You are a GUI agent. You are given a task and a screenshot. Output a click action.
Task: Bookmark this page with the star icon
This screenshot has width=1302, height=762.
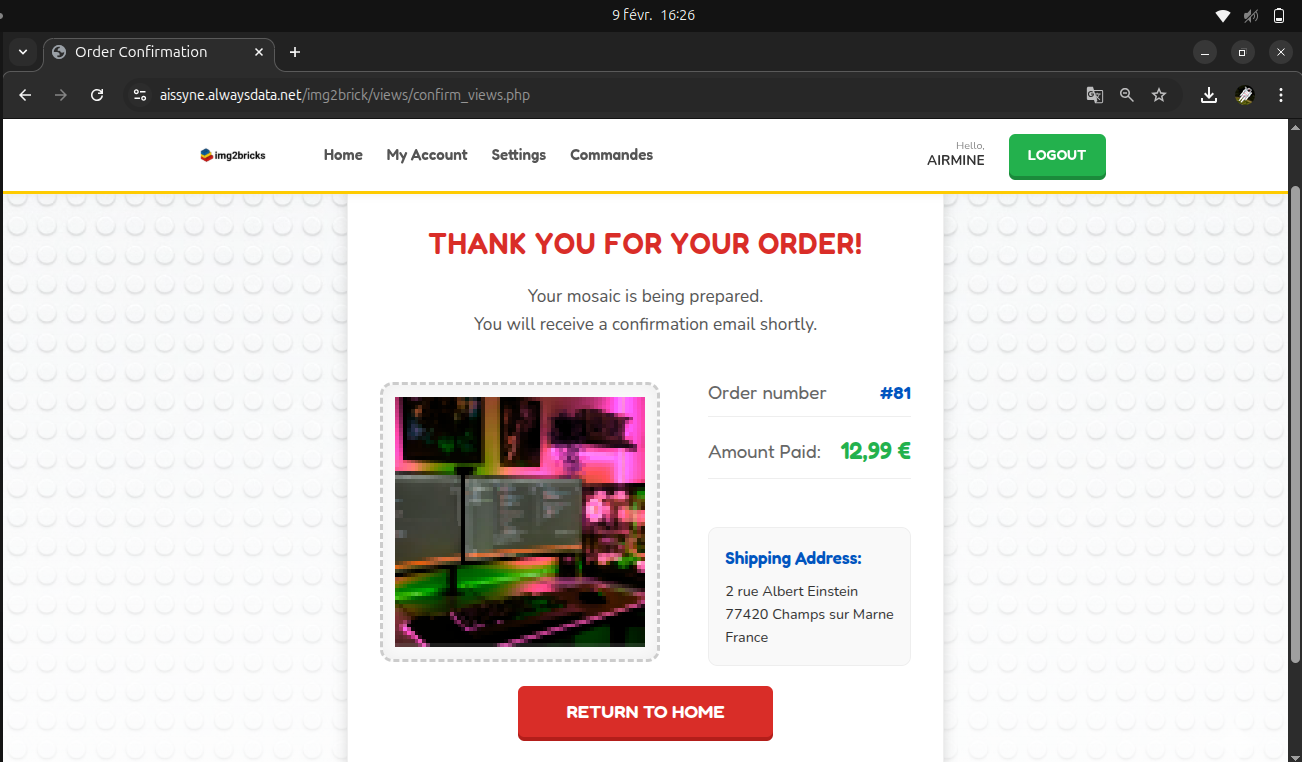click(x=1159, y=95)
